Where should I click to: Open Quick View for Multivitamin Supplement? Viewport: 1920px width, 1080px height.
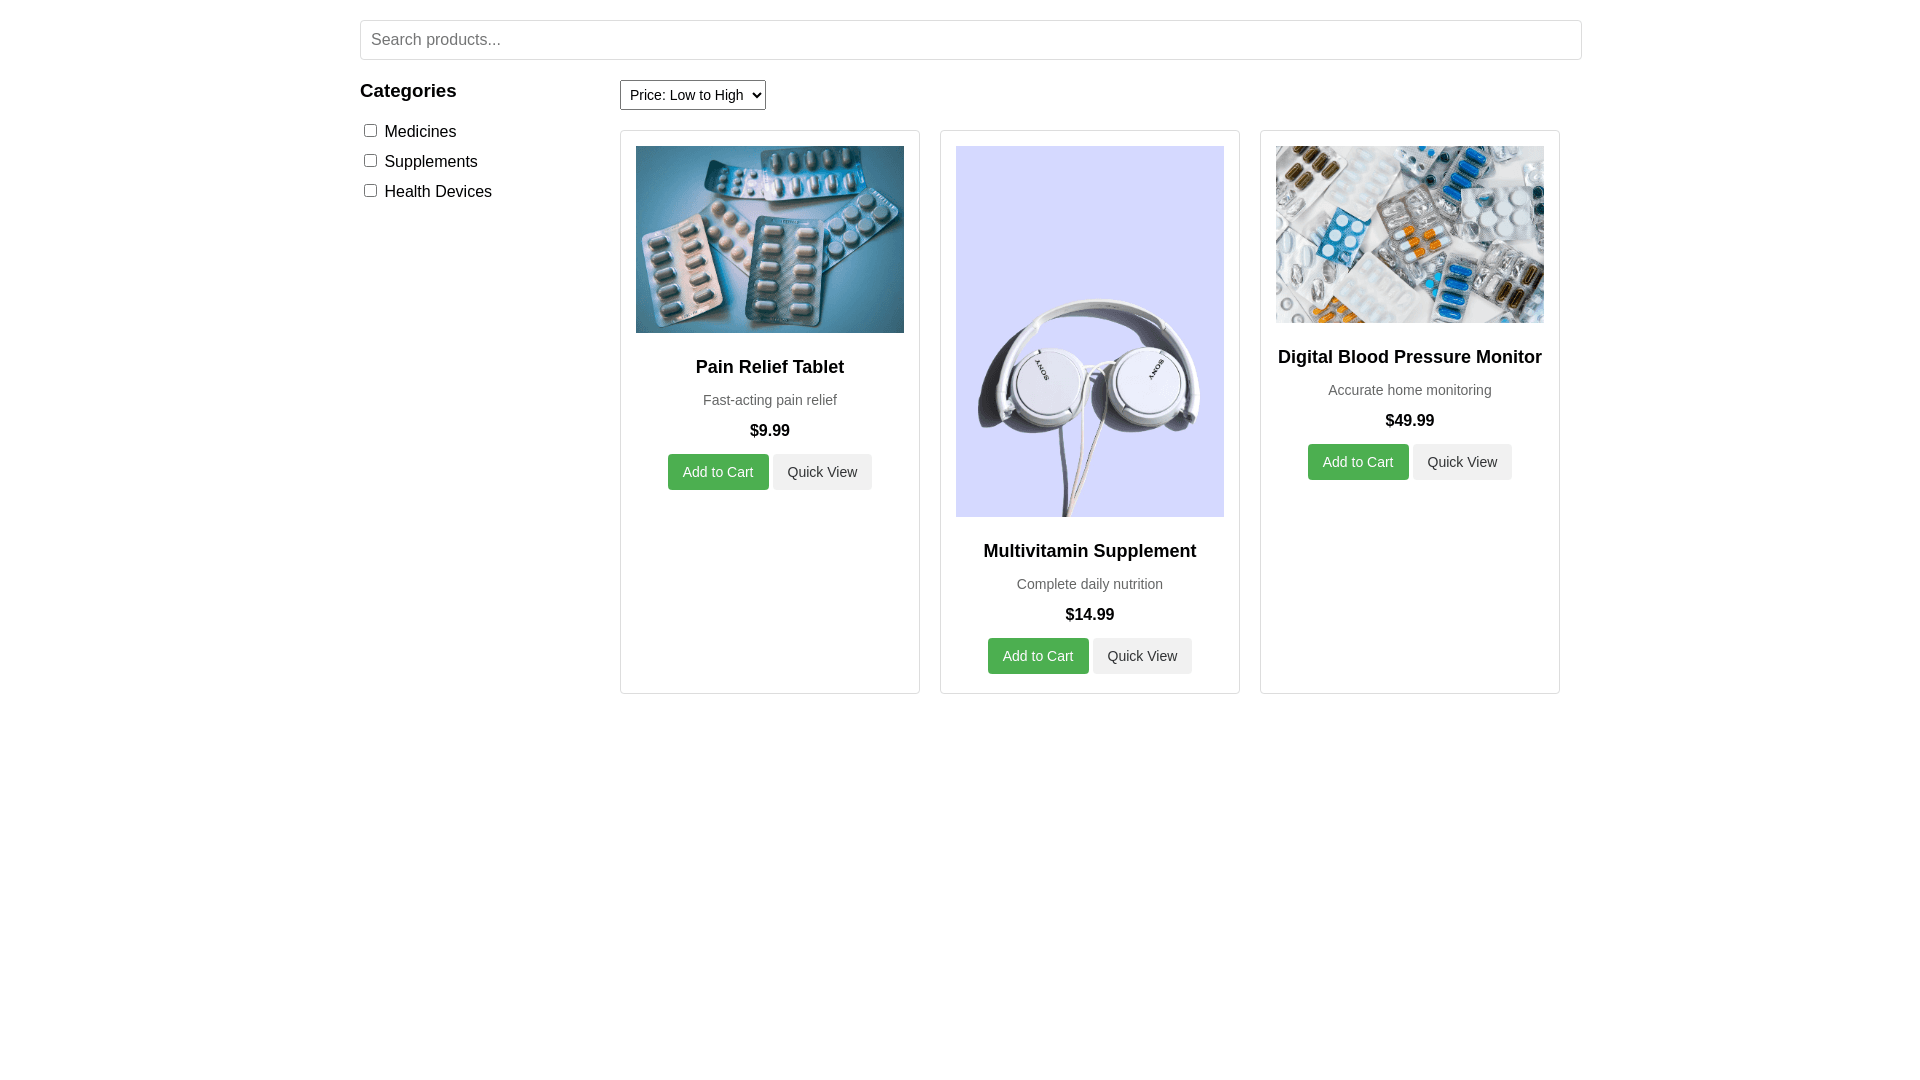pyautogui.click(x=1141, y=656)
